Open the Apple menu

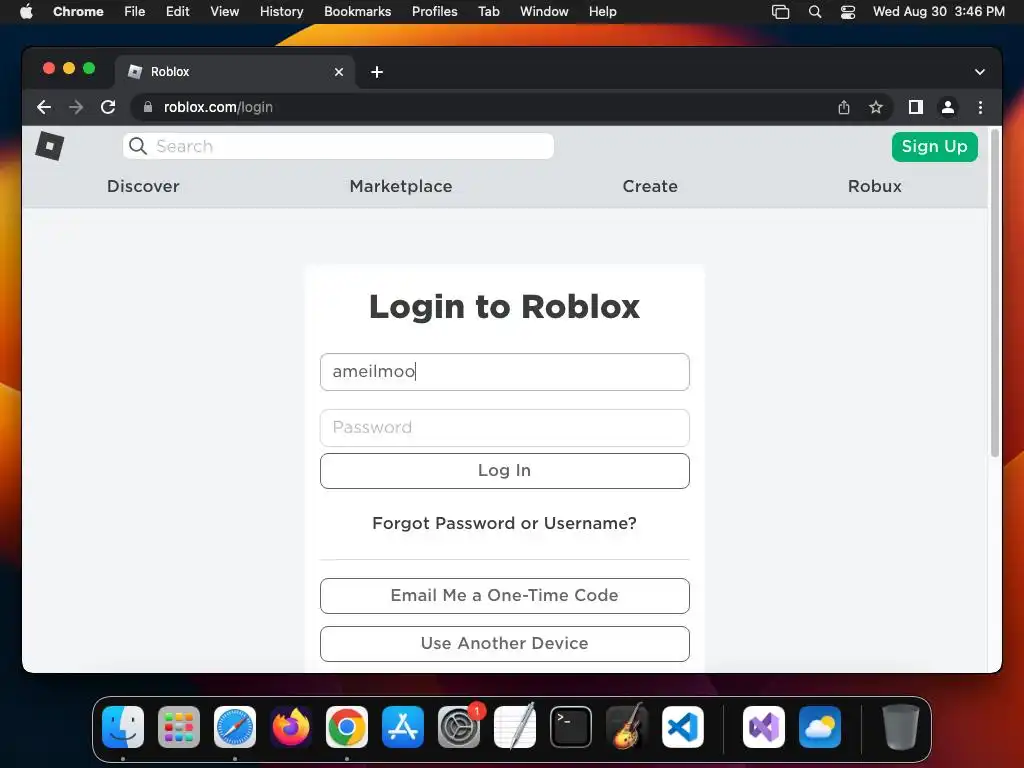point(26,12)
